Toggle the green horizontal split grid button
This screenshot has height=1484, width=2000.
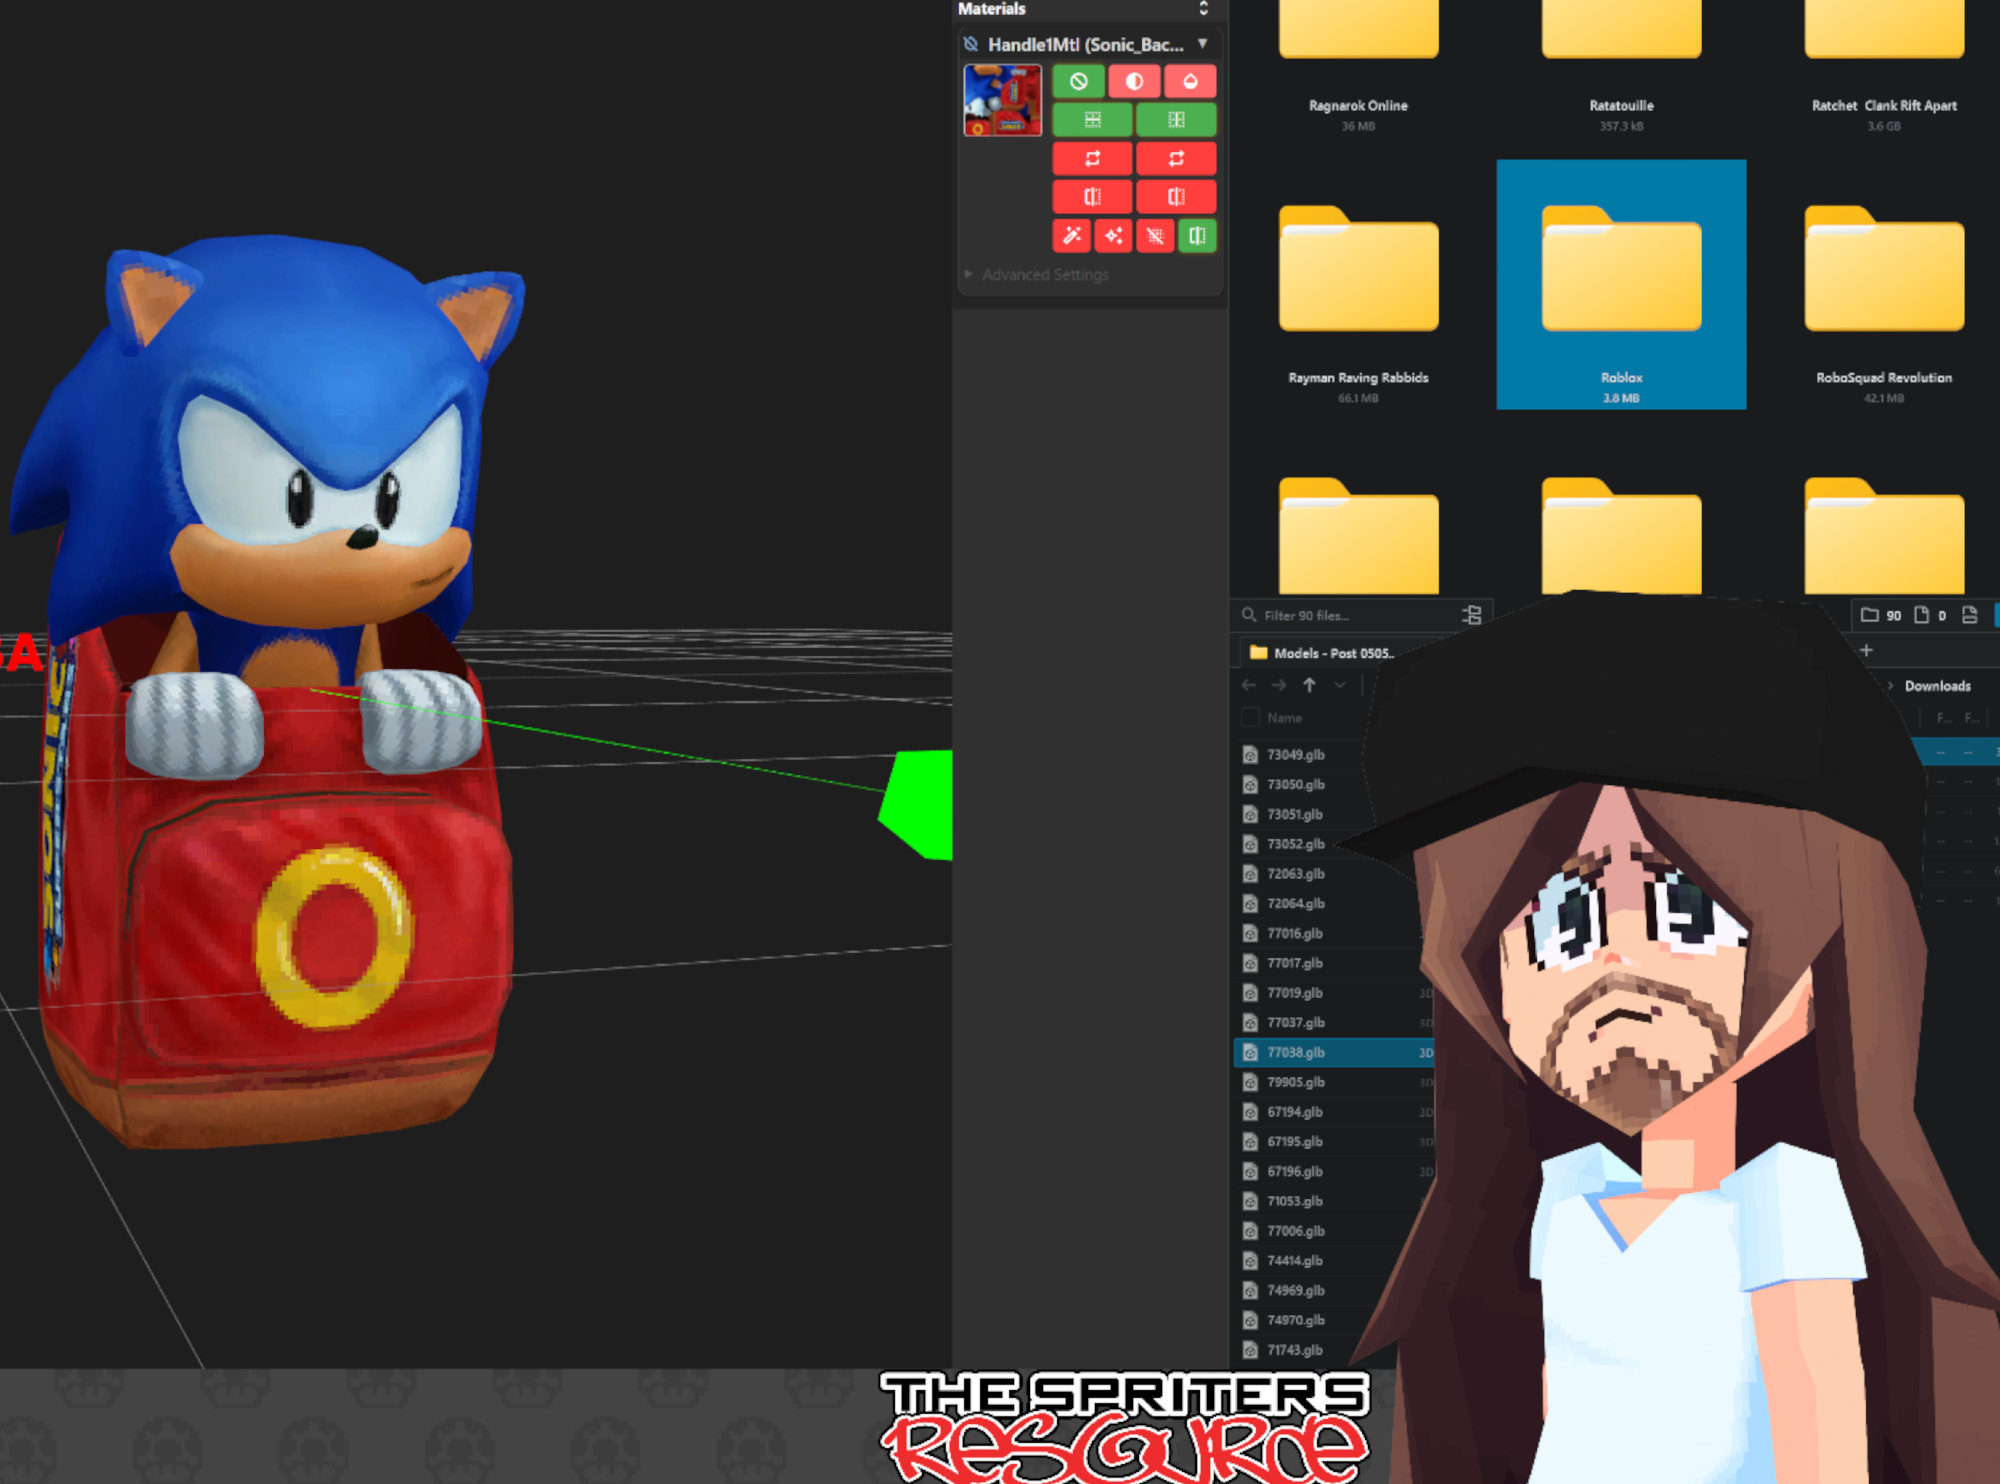1092,120
